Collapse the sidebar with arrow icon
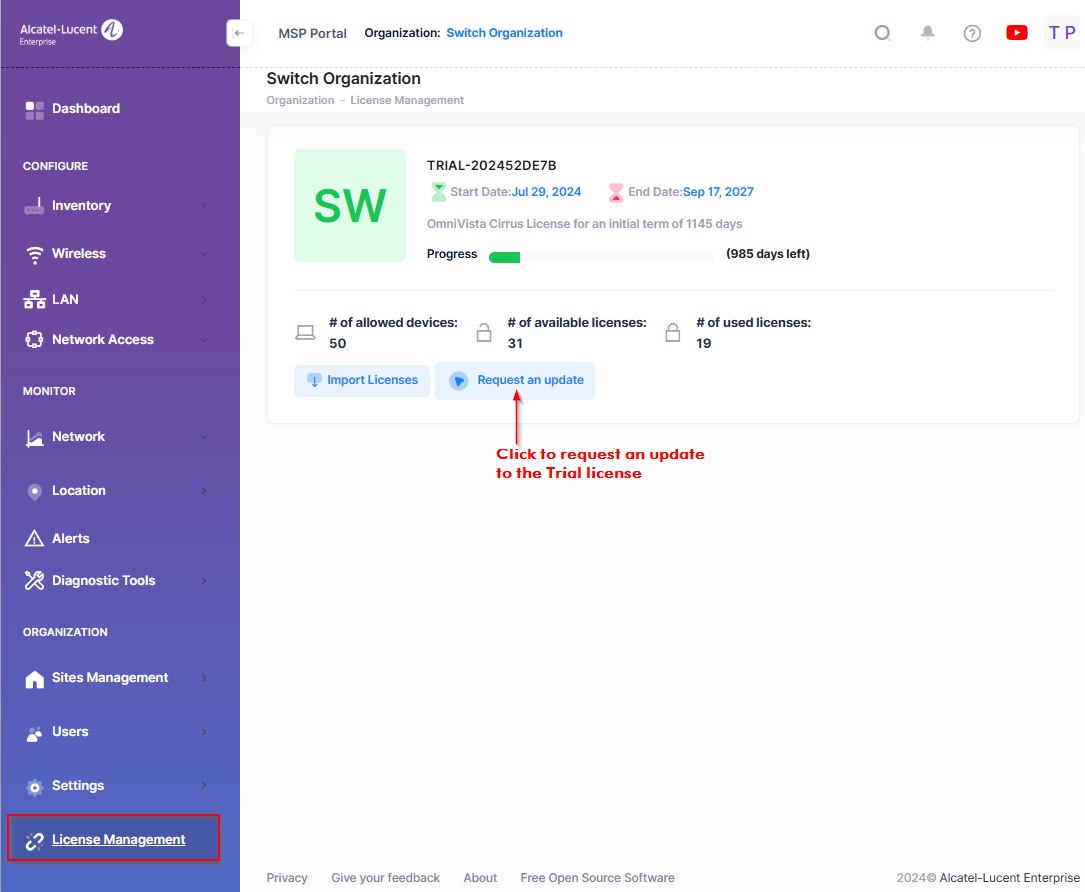Viewport: 1085px width, 892px height. pos(238,33)
